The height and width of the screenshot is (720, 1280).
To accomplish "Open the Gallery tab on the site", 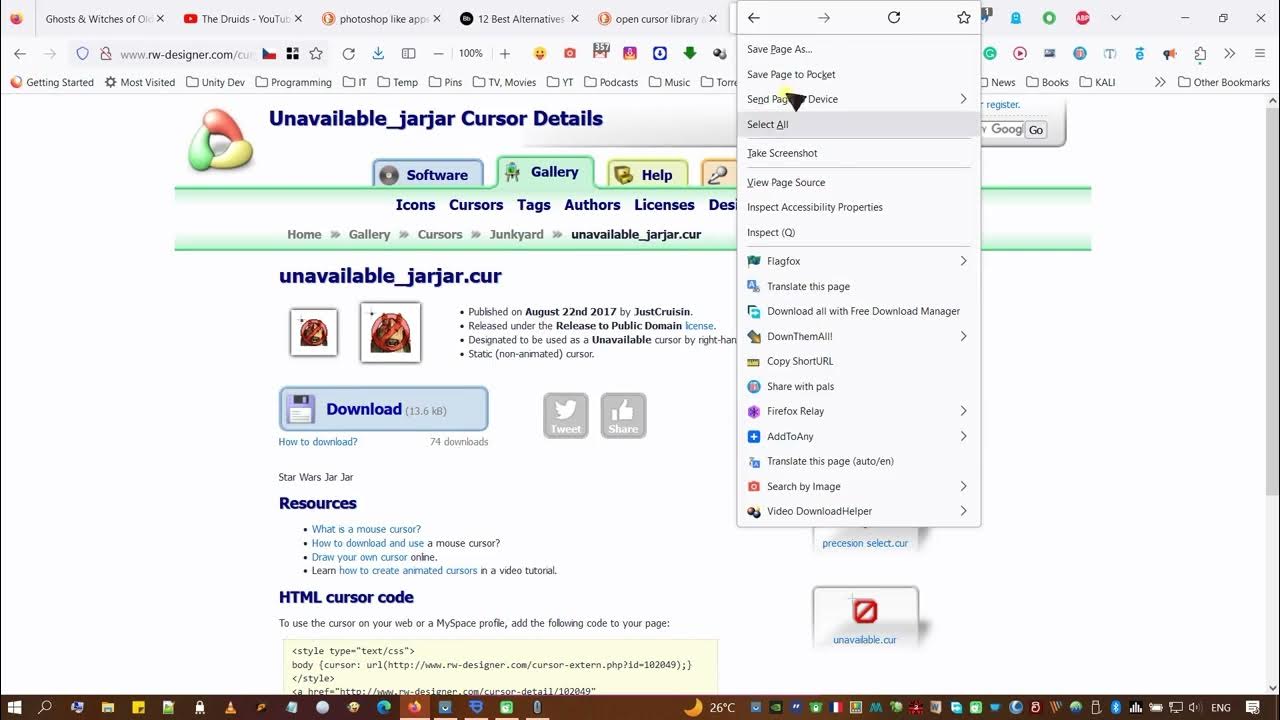I will (x=545, y=172).
